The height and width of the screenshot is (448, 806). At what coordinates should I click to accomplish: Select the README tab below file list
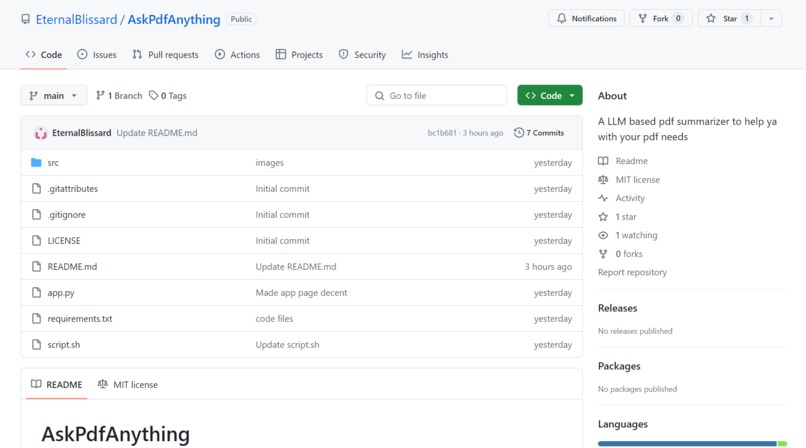tap(57, 384)
